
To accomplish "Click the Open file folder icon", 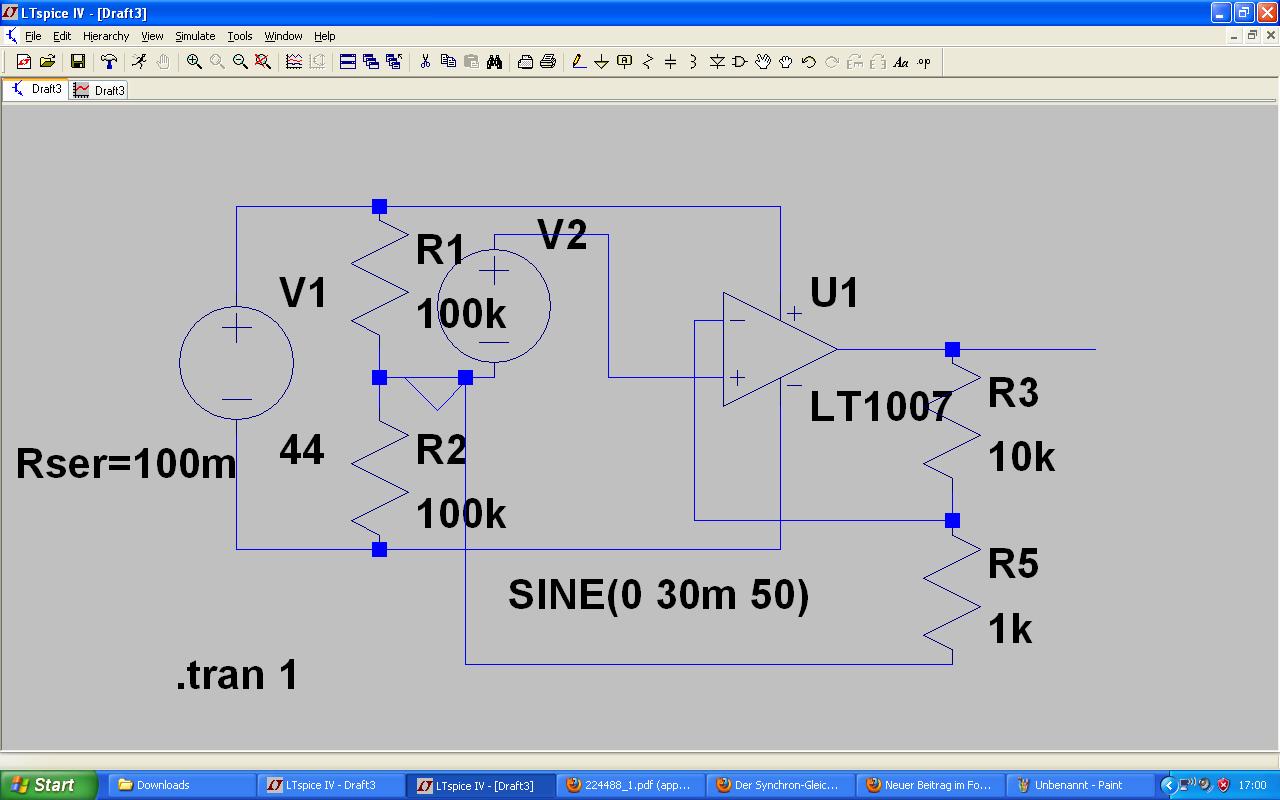I will 47,62.
